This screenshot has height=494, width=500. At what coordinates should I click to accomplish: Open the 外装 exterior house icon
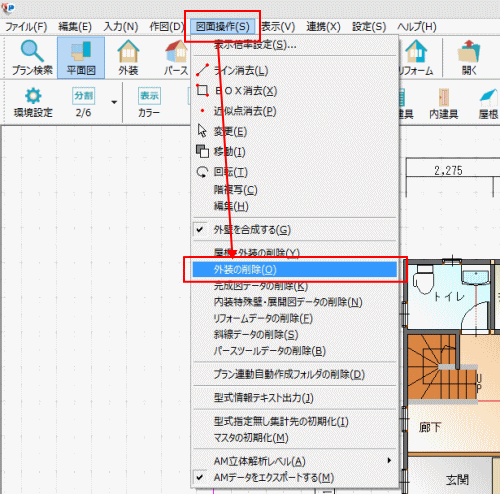tap(128, 58)
